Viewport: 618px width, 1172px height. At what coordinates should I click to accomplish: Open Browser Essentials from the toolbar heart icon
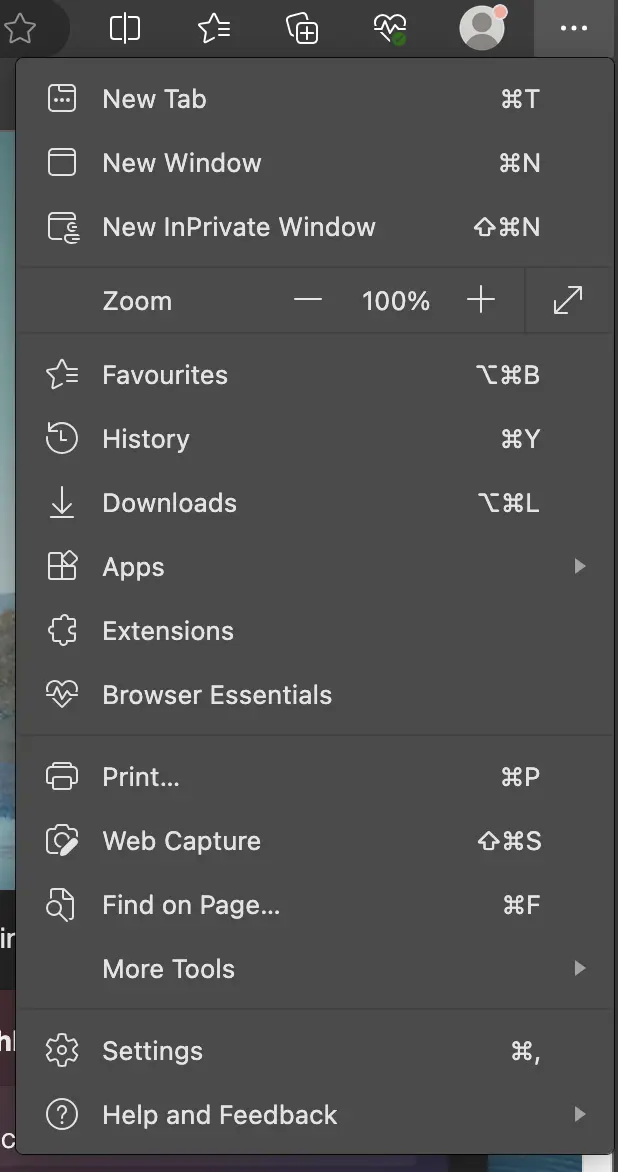point(390,29)
